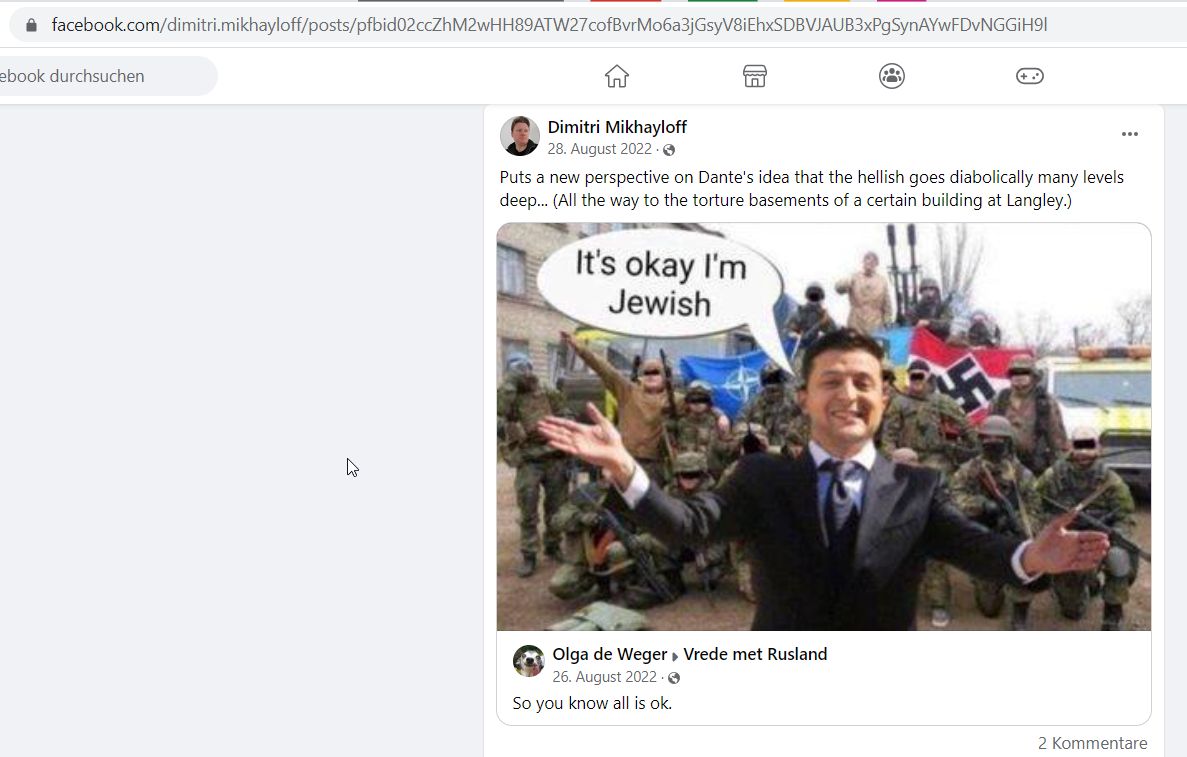Click the 'So you know all is ok.' caption
Viewport: 1187px width, 757px height.
coord(592,703)
